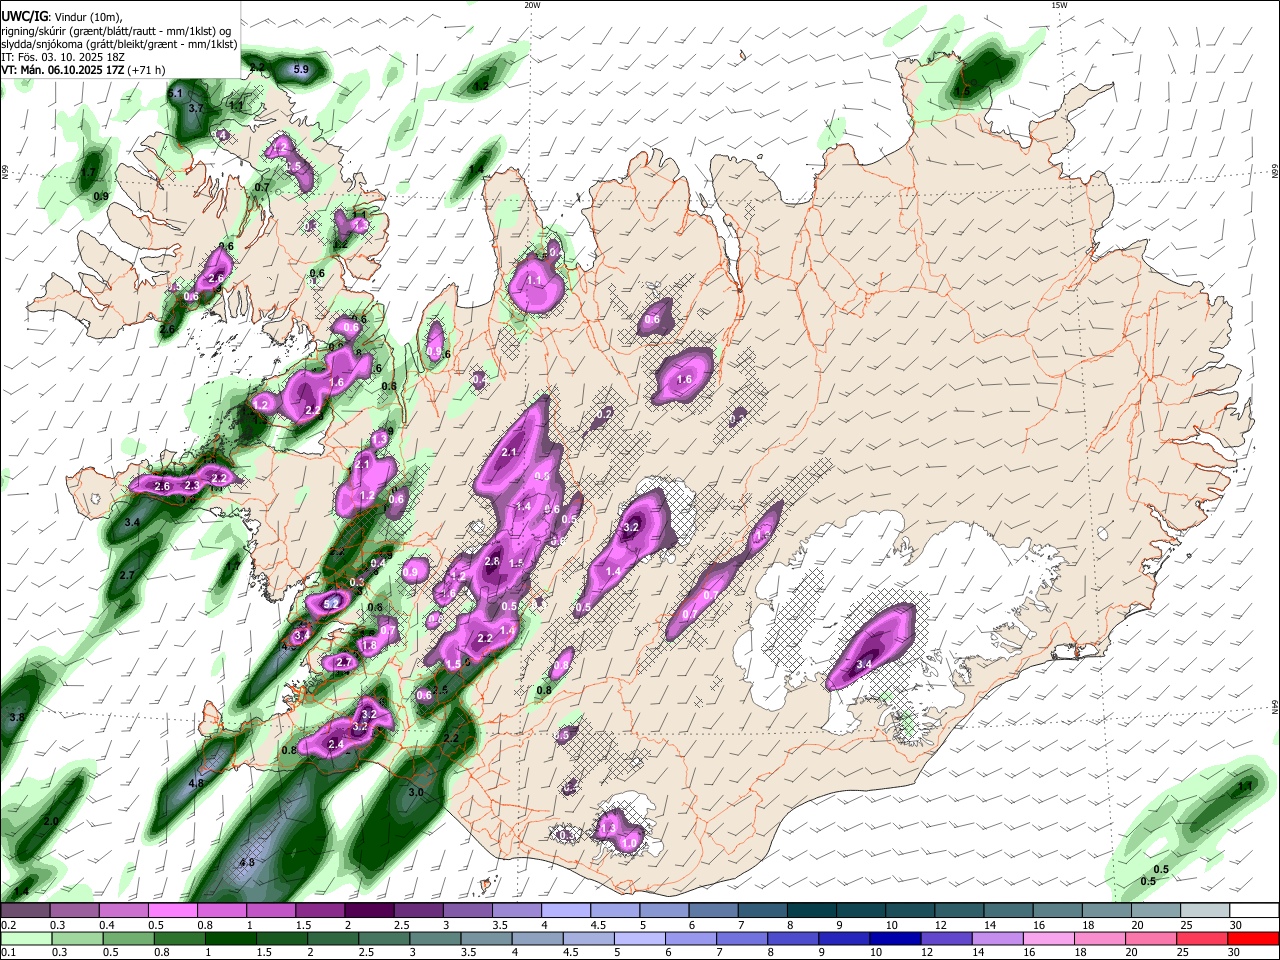
Task: Click the 1.7 precipitation value offshore
Action: [x=88, y=172]
